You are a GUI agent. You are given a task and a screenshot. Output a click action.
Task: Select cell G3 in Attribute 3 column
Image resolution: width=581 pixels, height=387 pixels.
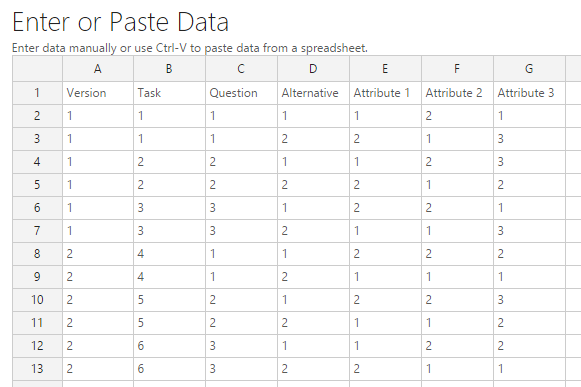tap(529, 139)
